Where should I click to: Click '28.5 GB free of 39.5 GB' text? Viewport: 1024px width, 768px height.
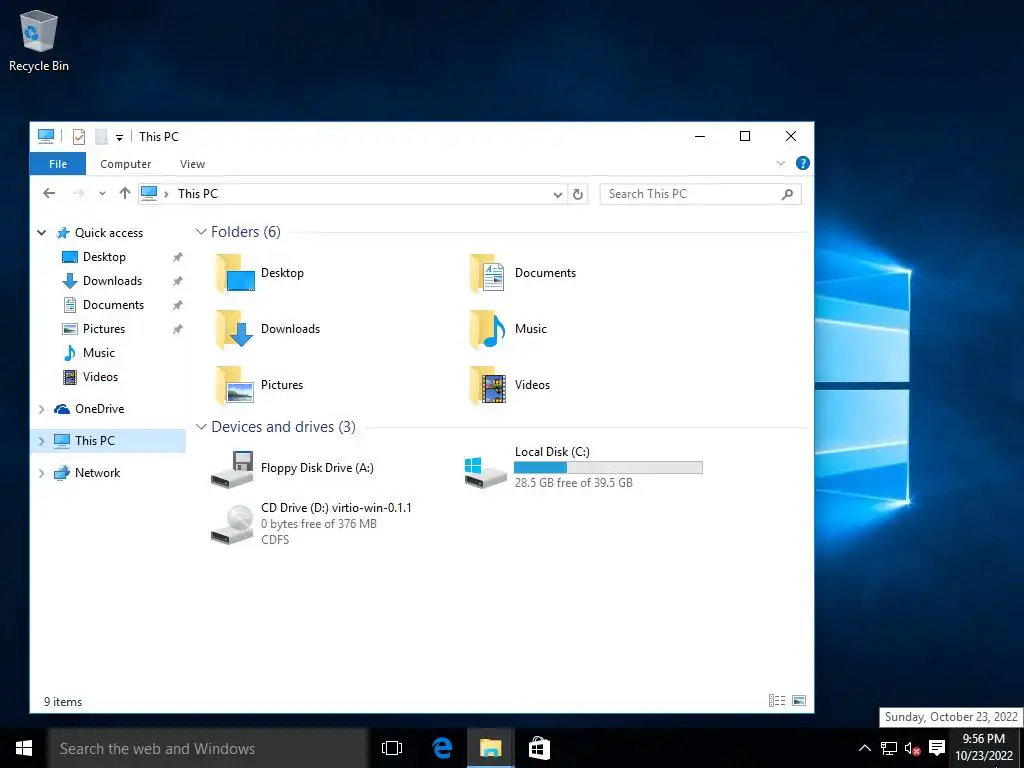[x=573, y=483]
